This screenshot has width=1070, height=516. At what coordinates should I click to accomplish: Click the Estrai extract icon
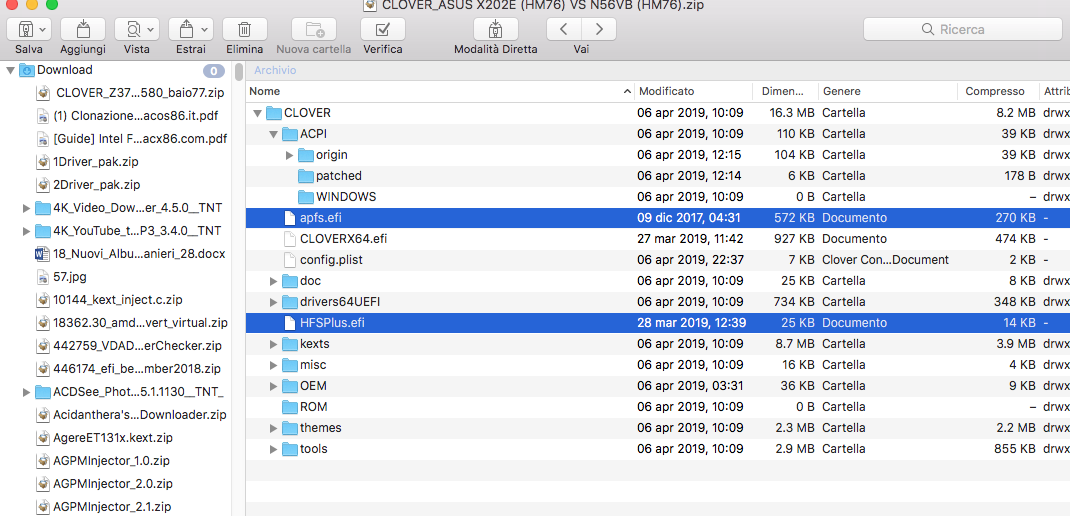click(186, 29)
